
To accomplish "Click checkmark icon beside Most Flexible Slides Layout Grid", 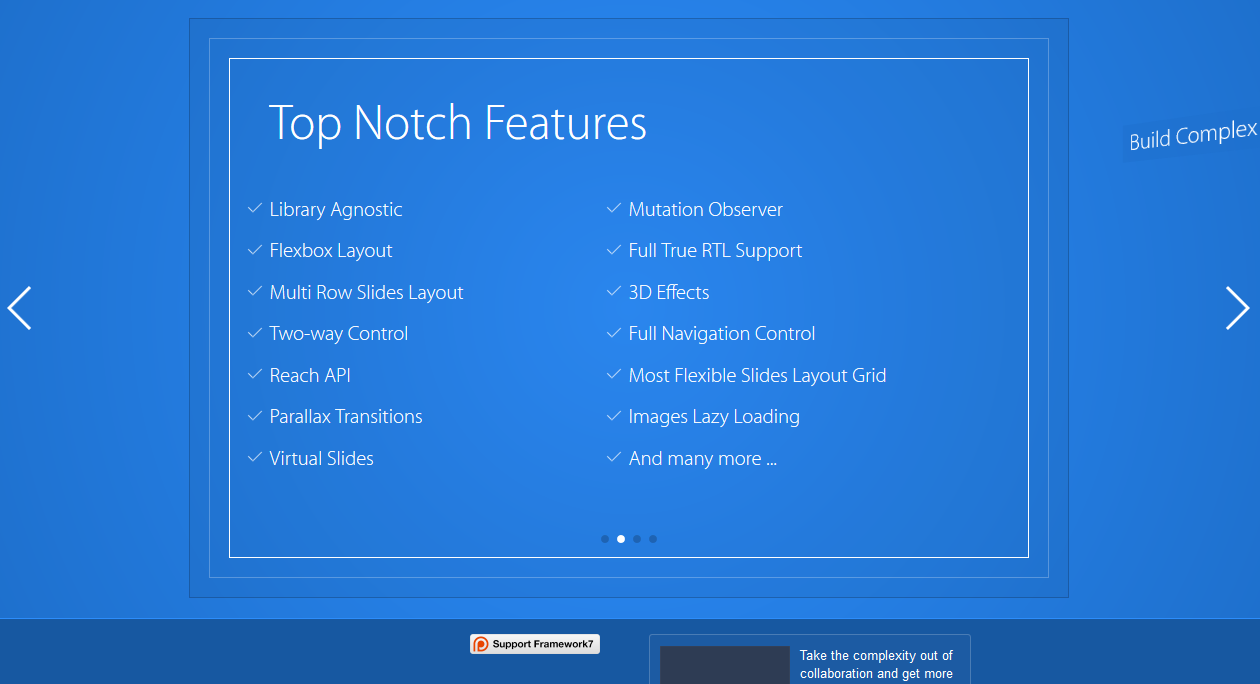I will click(614, 374).
